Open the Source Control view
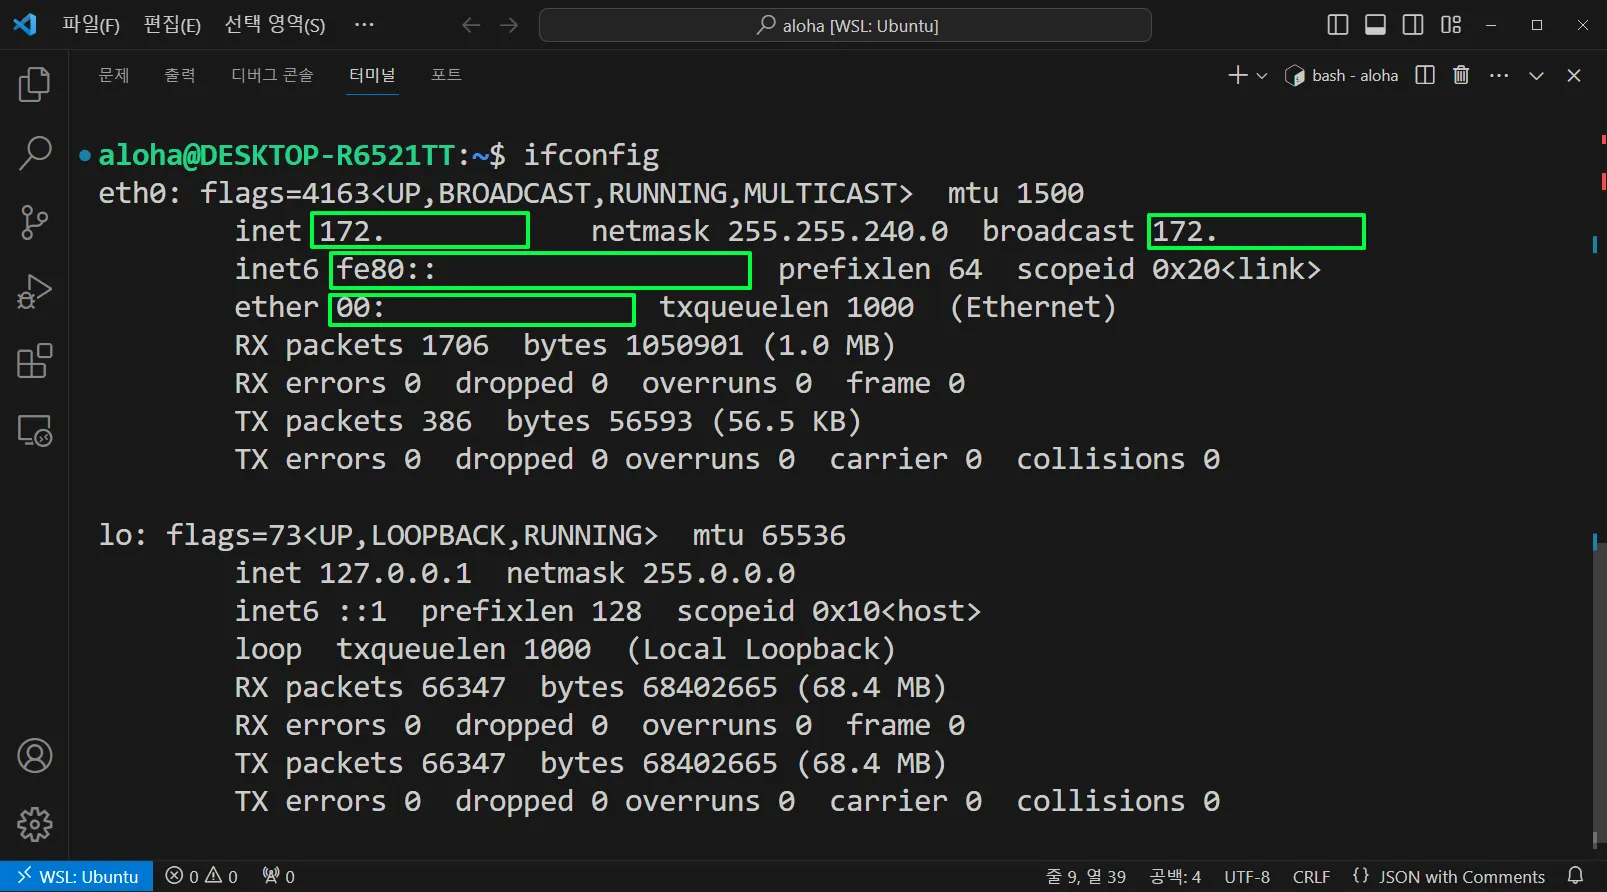 (34, 222)
